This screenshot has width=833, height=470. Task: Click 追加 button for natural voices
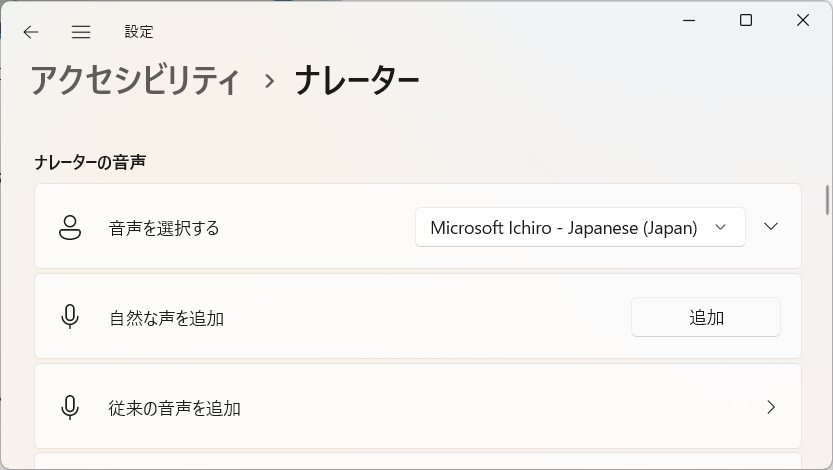tap(706, 317)
